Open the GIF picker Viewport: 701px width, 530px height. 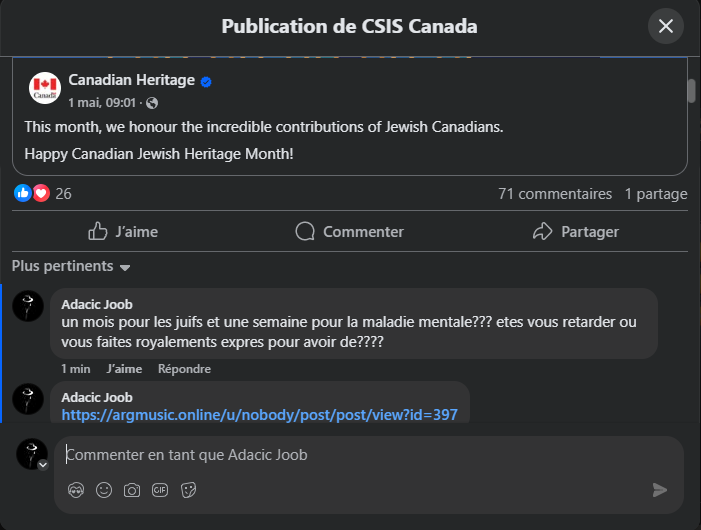pyautogui.click(x=160, y=490)
